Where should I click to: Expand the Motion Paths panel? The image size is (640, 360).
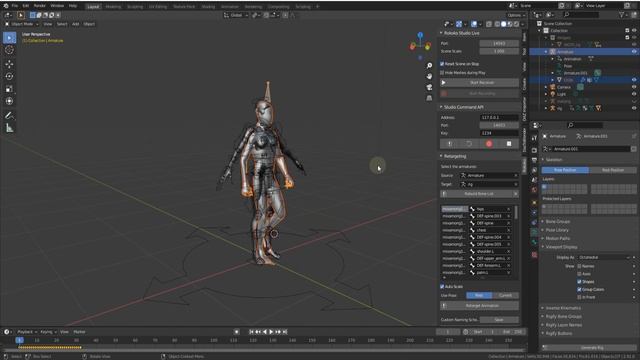(x=557, y=238)
